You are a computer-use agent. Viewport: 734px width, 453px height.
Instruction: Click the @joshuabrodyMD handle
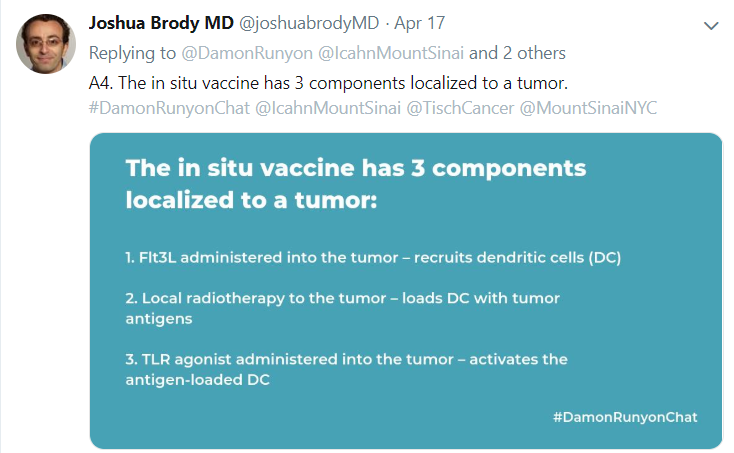coord(309,23)
